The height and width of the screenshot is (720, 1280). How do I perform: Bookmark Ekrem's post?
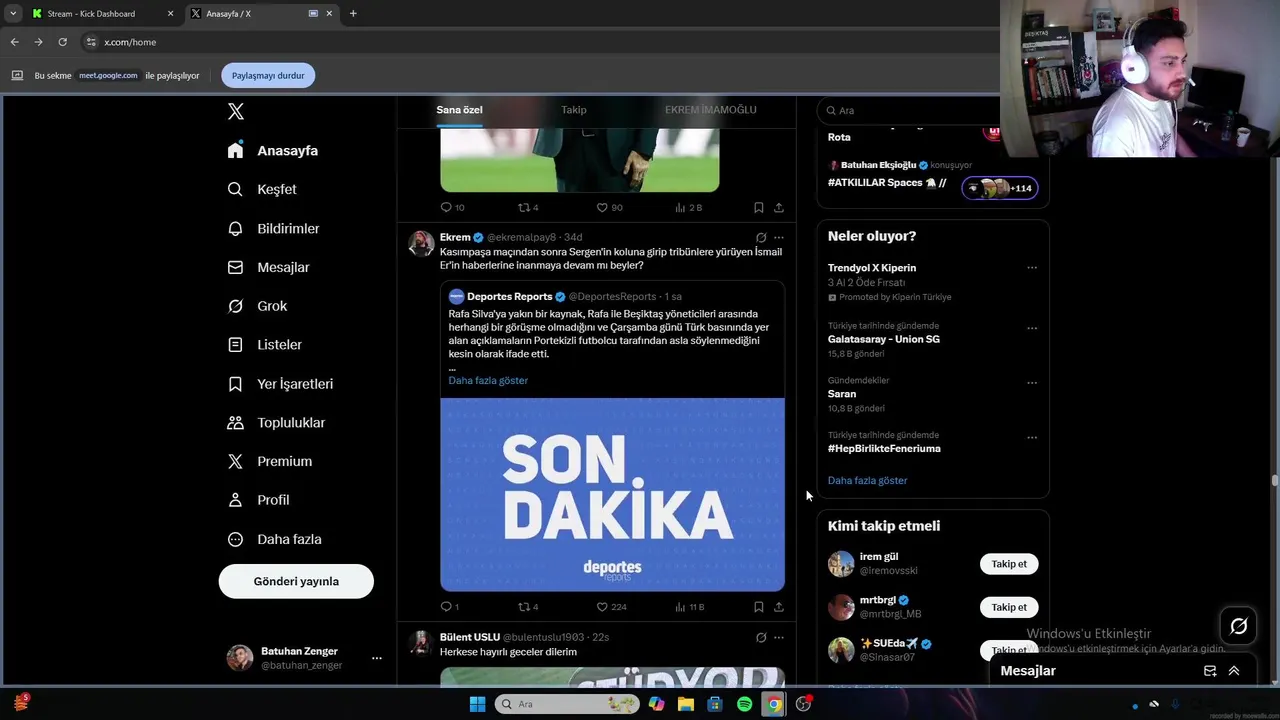click(x=758, y=606)
